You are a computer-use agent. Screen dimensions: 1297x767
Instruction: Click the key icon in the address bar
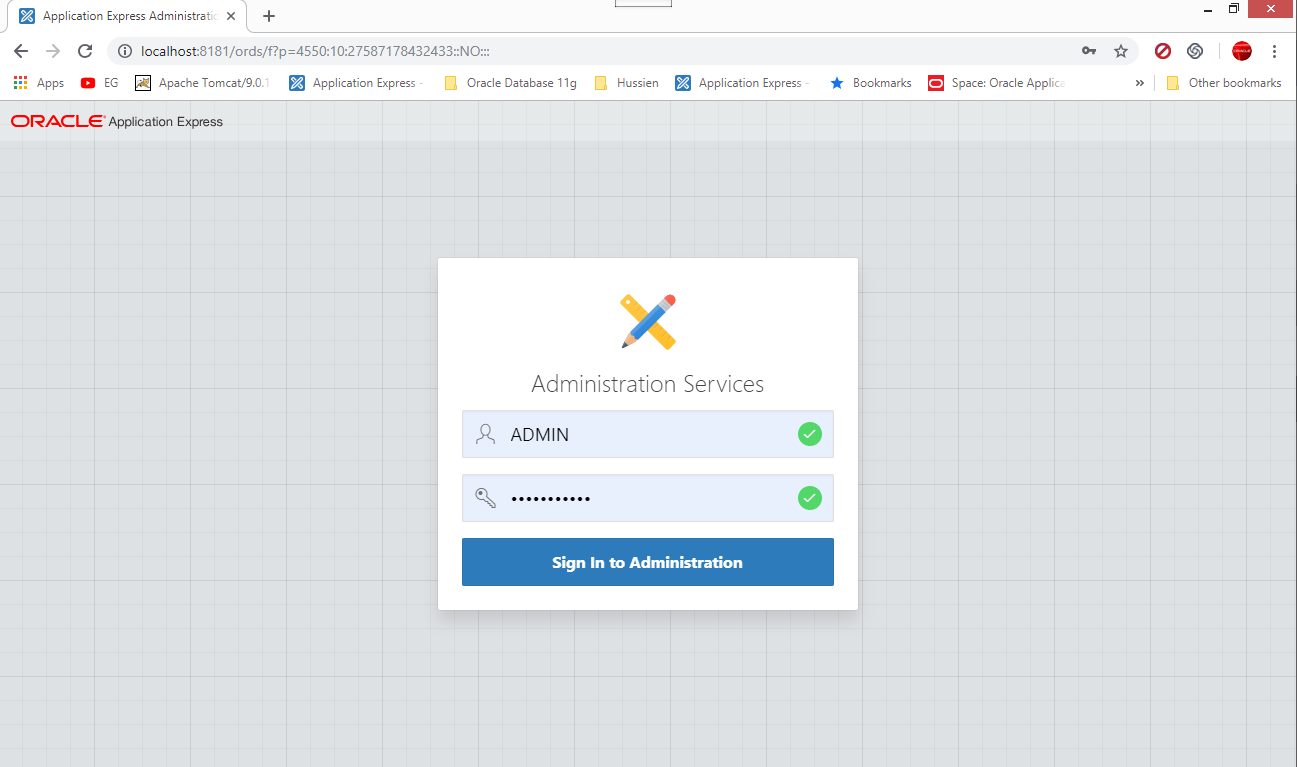1089,51
